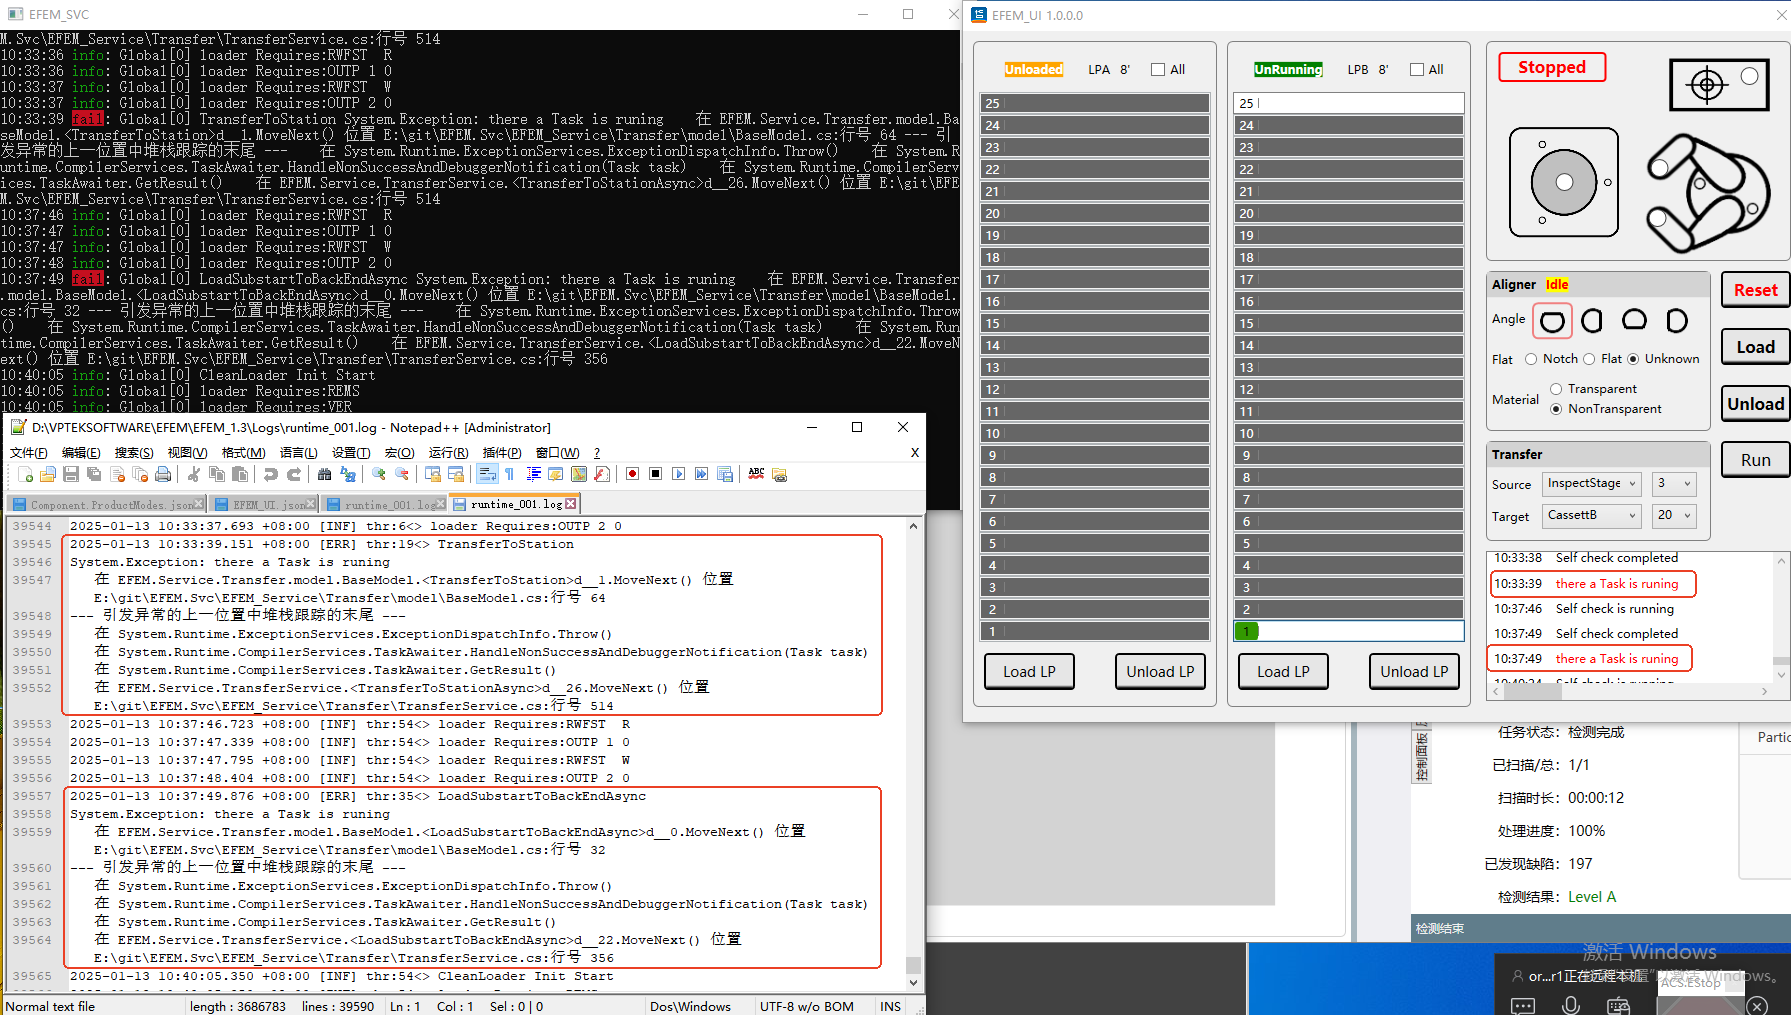Click the Paste icon in Notepad++ toolbar
The image size is (1791, 1015).
click(x=240, y=474)
